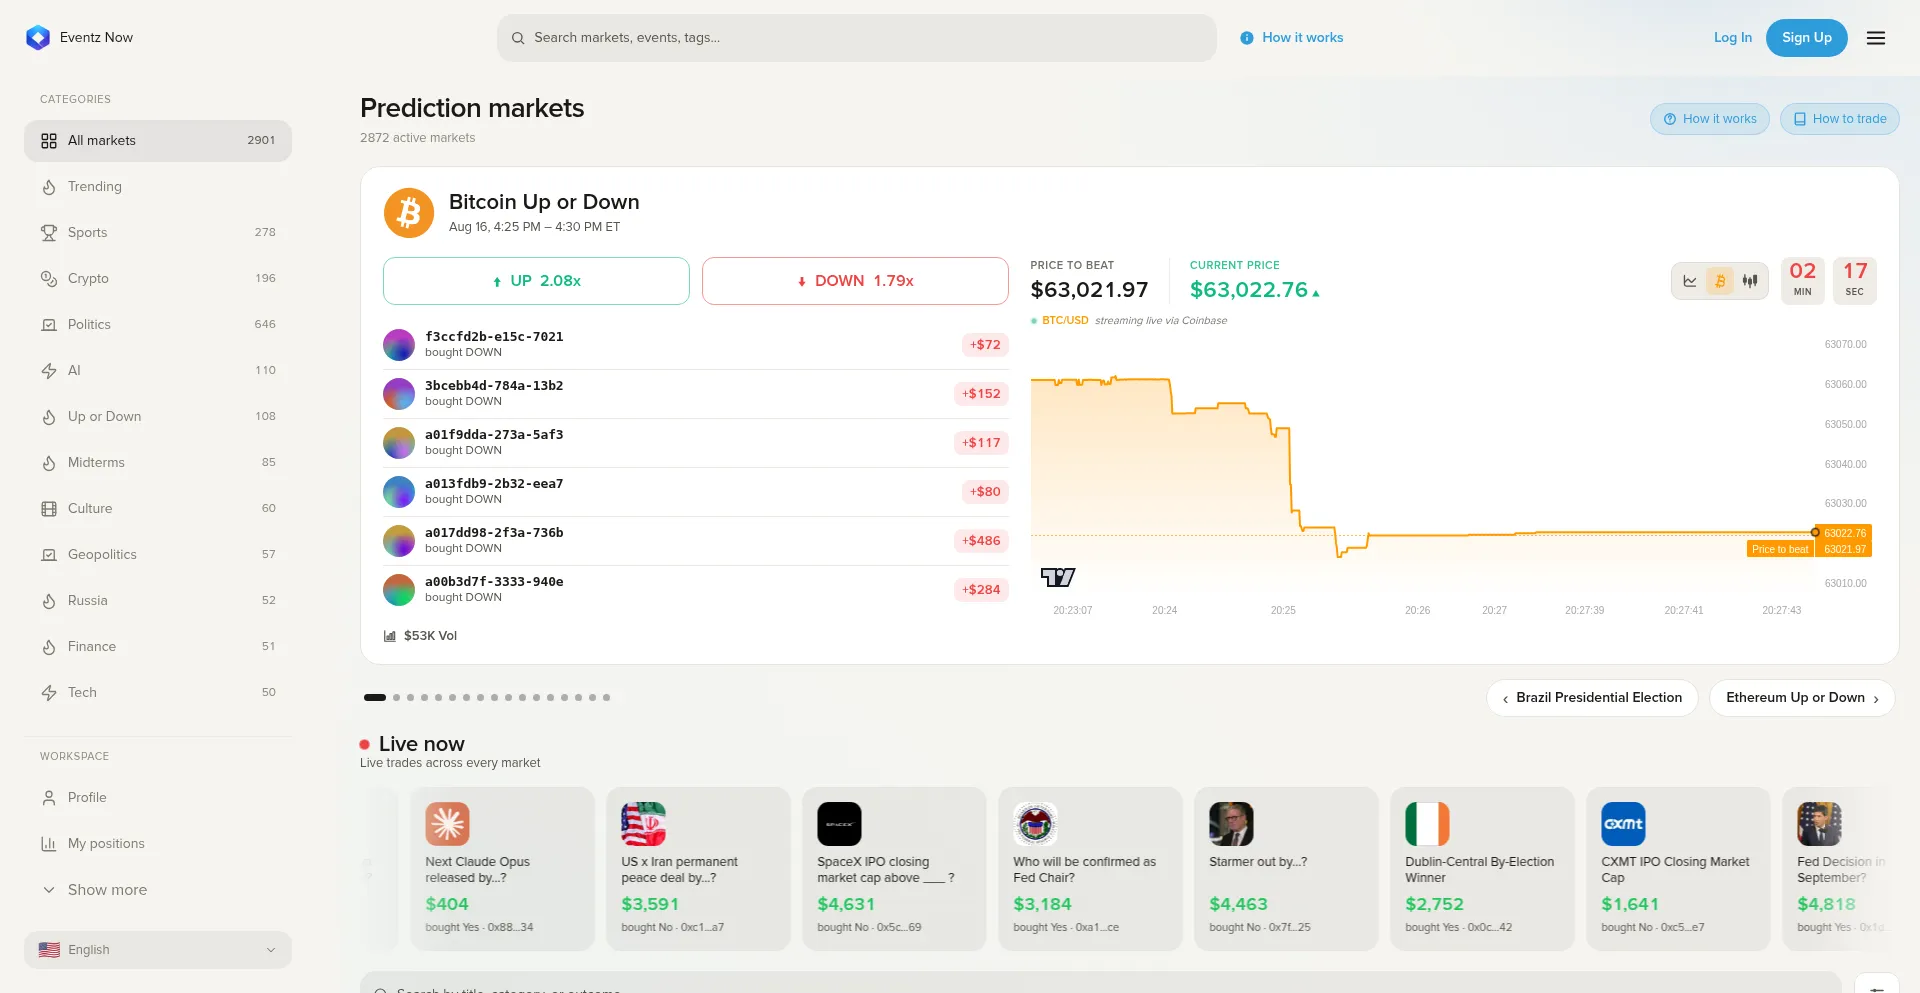The image size is (1920, 993).
Task: Open the Up or Down category
Action: click(158, 417)
